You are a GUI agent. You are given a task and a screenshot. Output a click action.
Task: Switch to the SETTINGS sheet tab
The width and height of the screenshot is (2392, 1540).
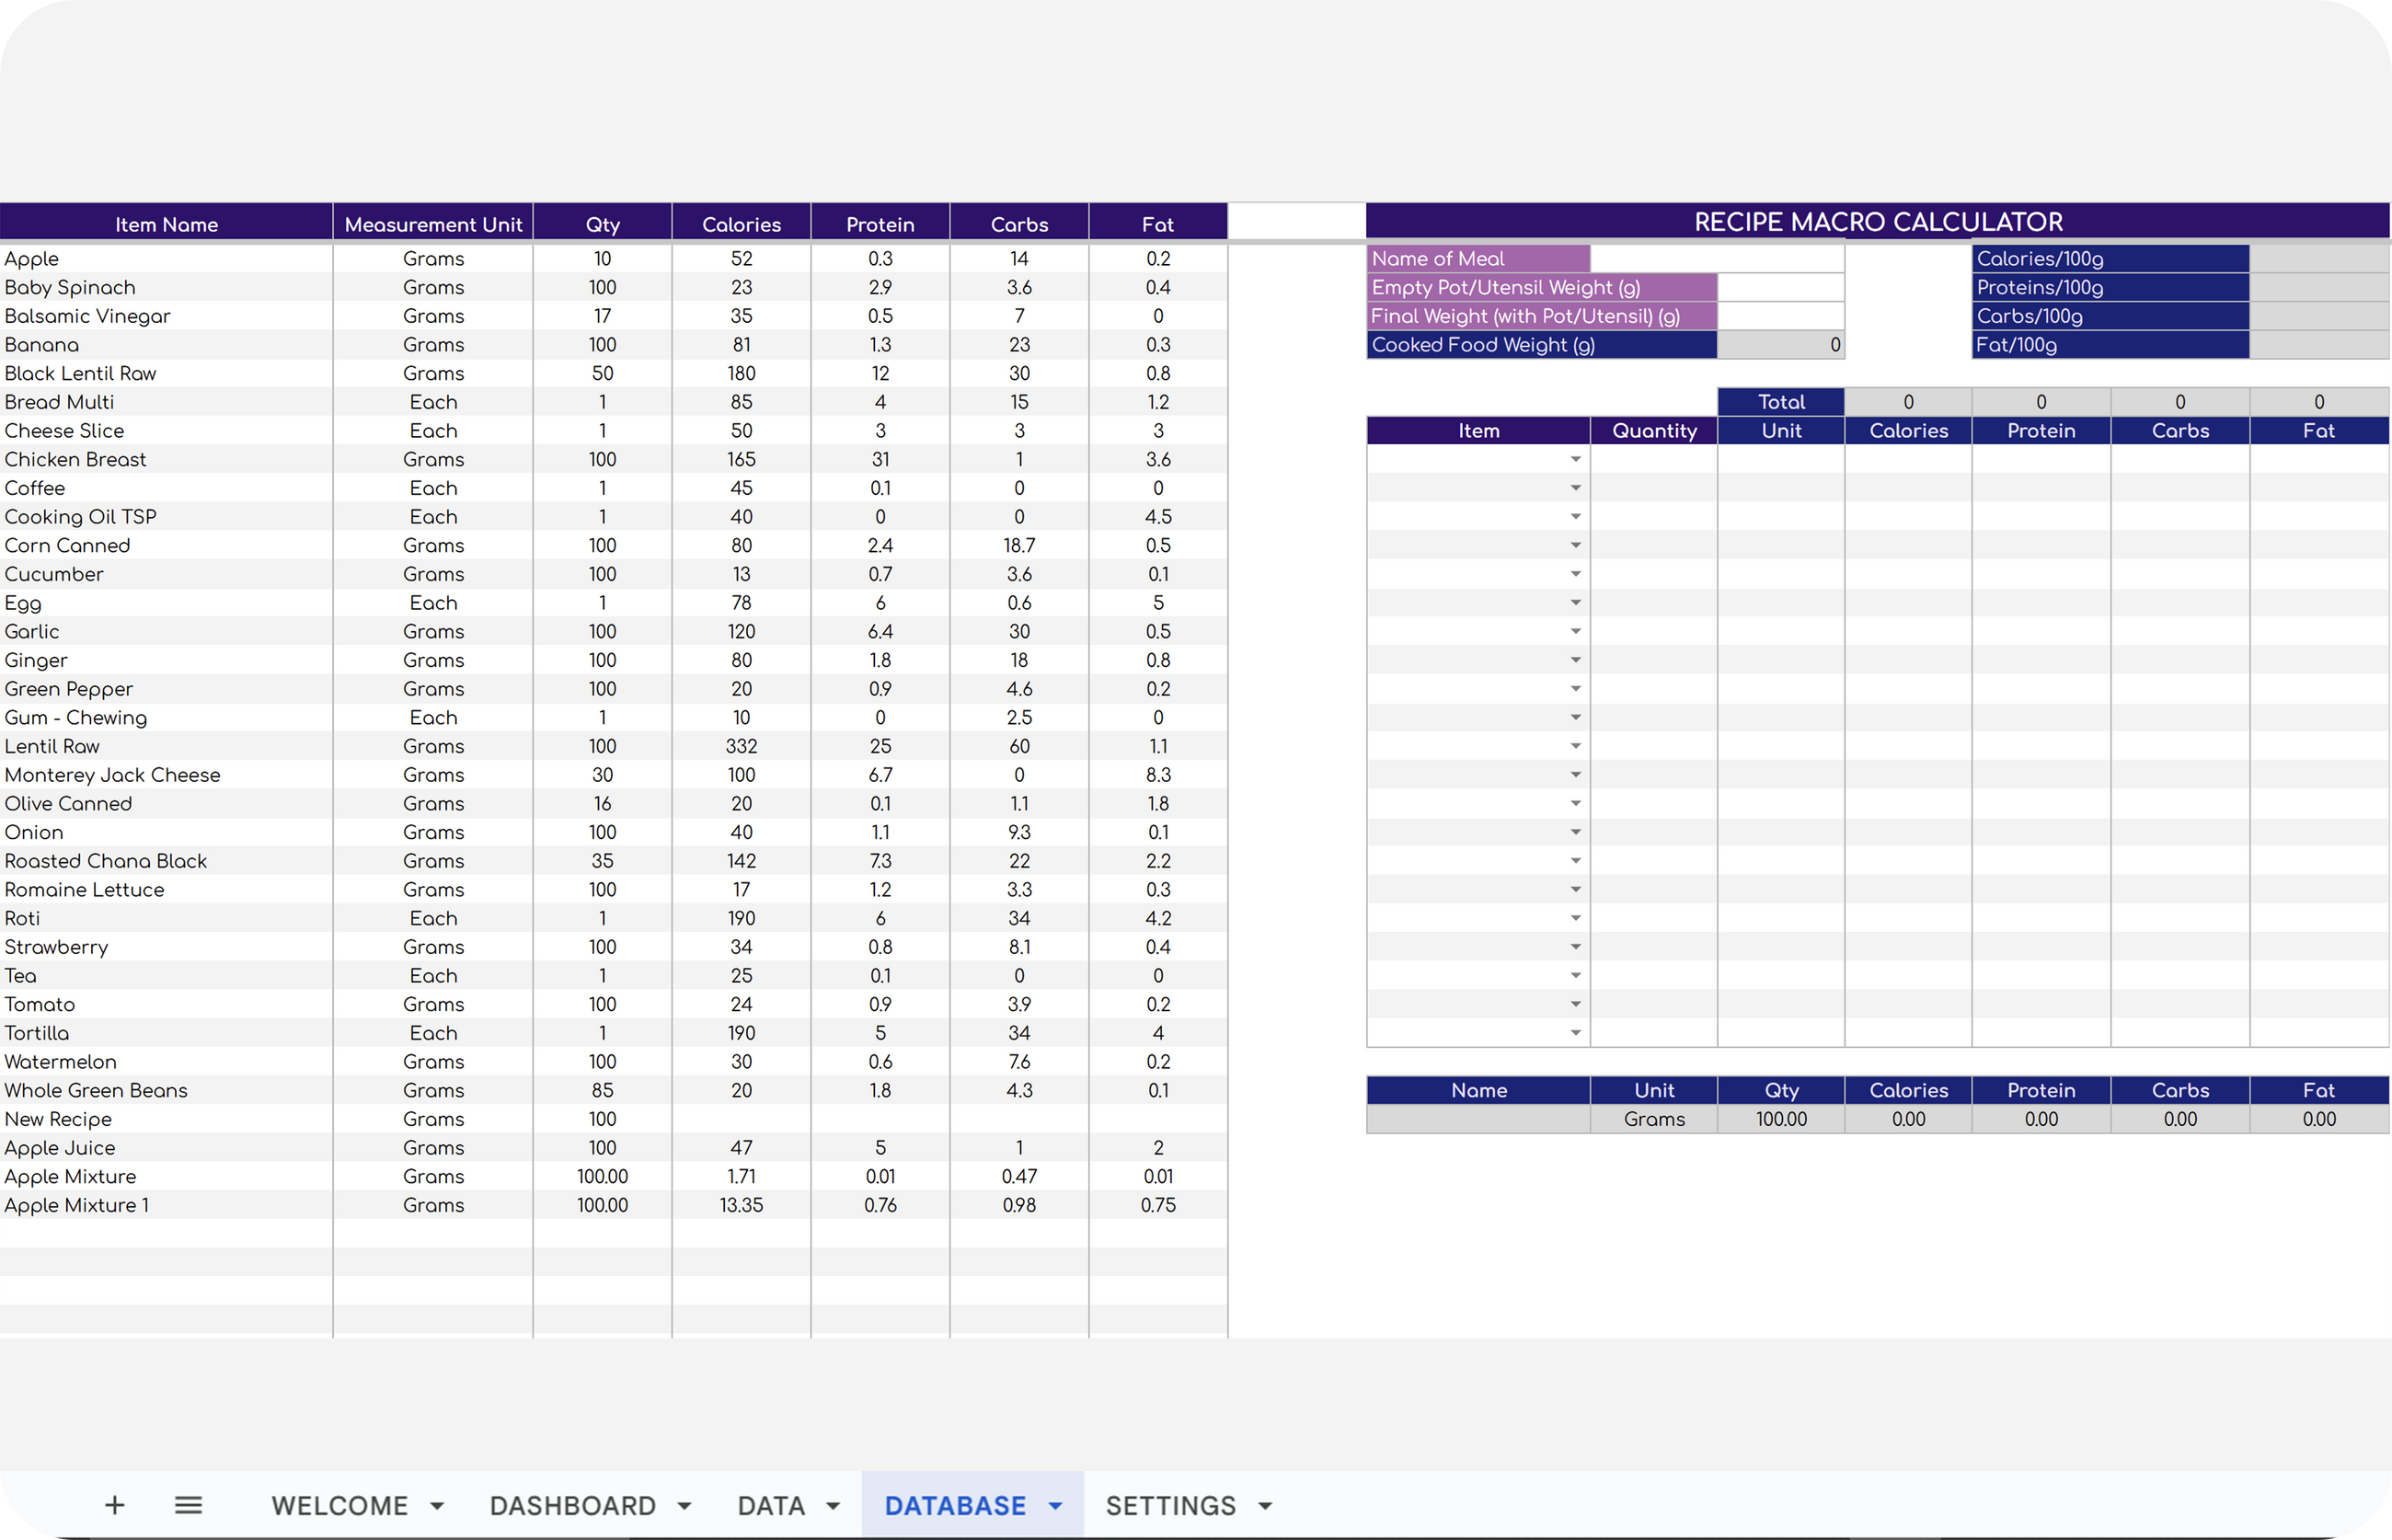point(1170,1506)
